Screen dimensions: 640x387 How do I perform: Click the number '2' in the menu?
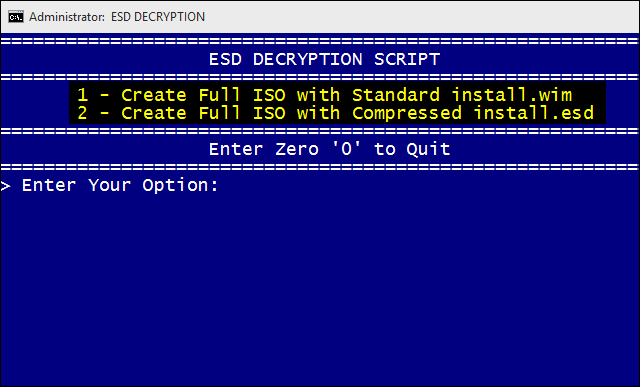coord(82,113)
